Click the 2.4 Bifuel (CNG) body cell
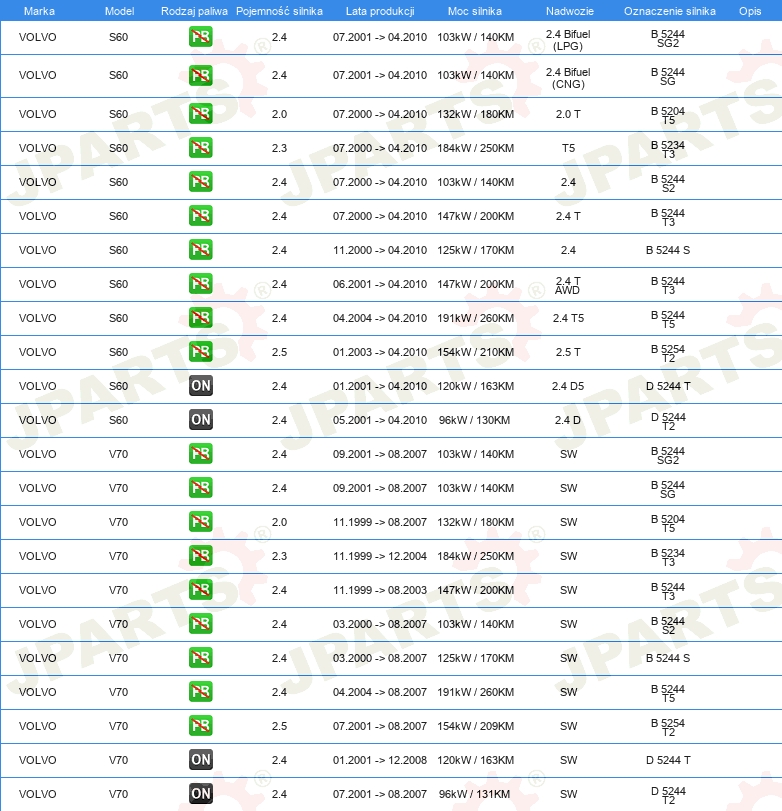This screenshot has width=782, height=811. pos(568,78)
